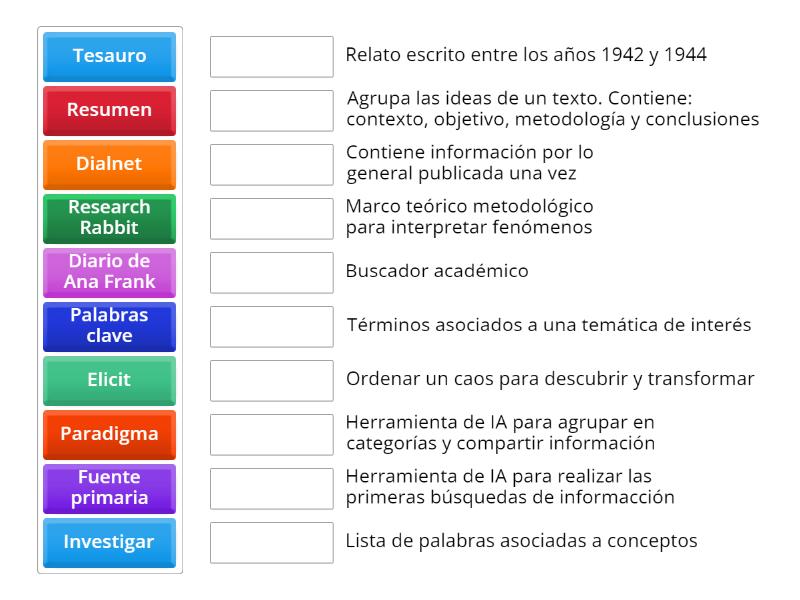Click the slot next to 'Lista de palabras asociadas a conceptos'

(271, 542)
